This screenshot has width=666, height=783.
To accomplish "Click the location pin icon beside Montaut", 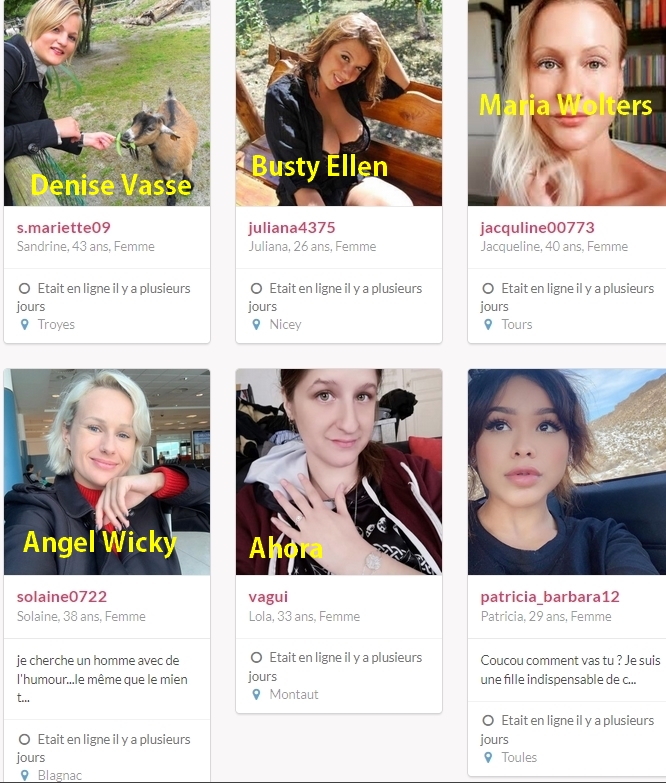I will (256, 695).
